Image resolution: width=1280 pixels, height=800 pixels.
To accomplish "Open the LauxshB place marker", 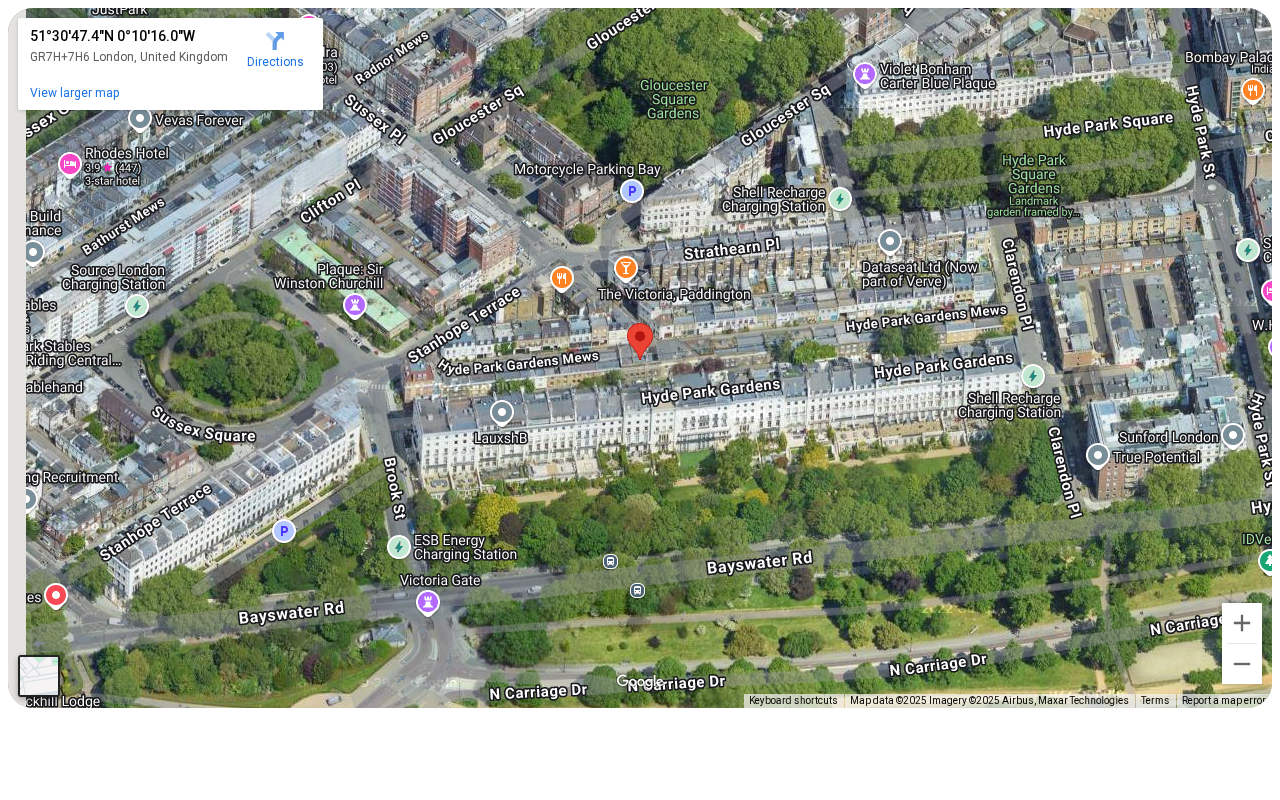I will click(502, 412).
